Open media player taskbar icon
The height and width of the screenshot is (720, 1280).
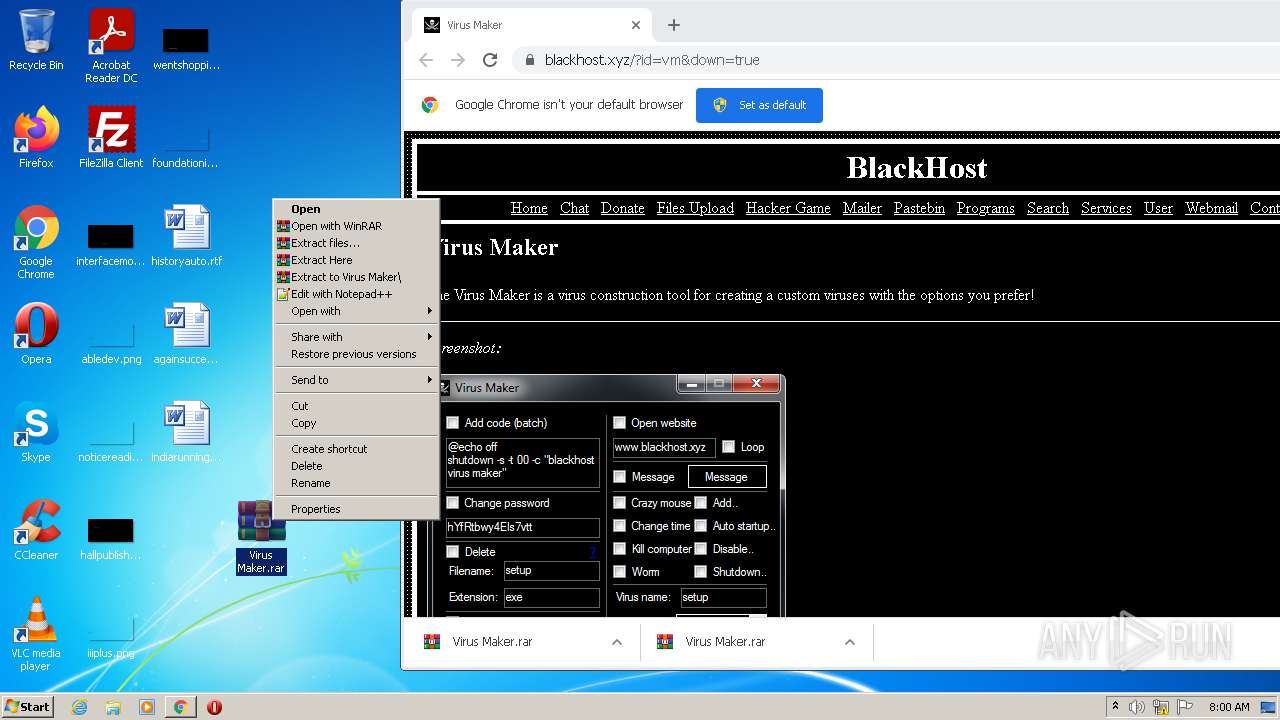tap(147, 707)
